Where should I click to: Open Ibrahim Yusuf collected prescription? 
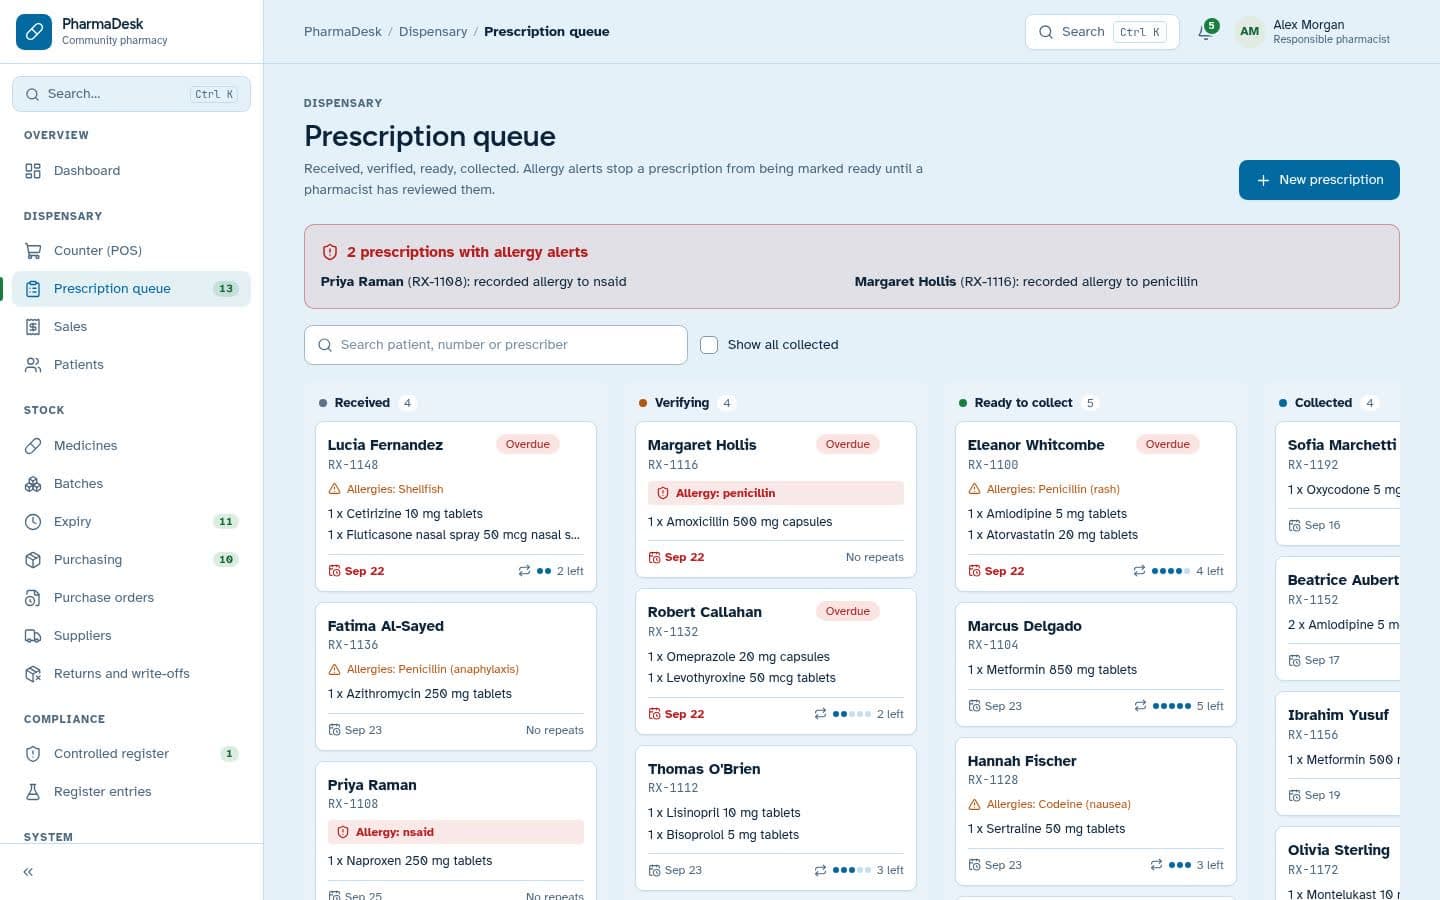1338,754
